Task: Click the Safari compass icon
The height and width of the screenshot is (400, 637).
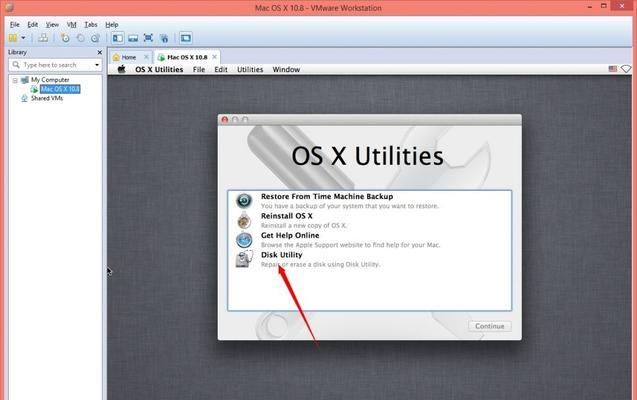Action: click(244, 240)
